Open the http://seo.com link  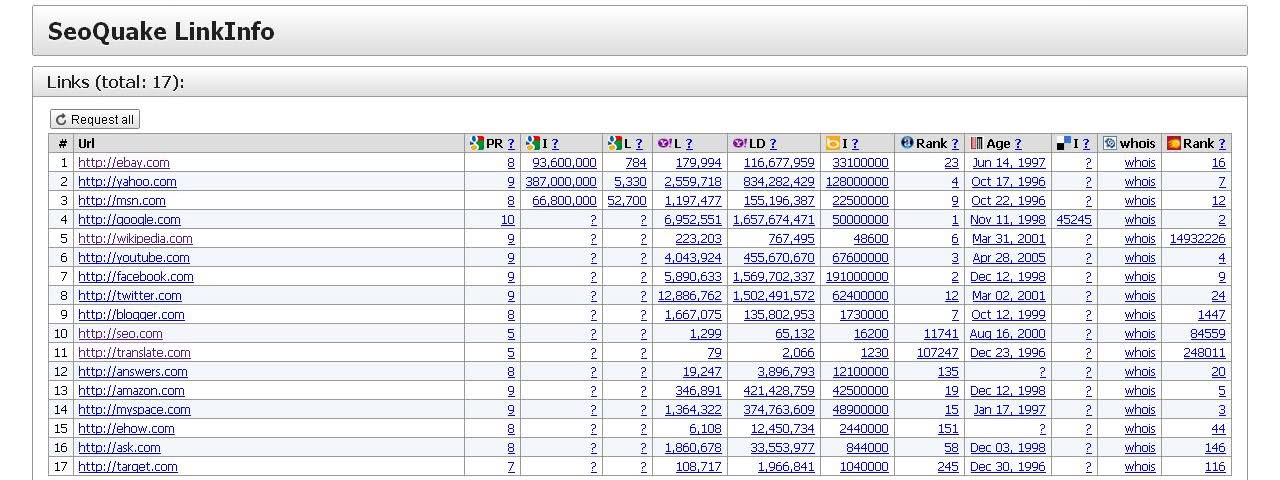[120, 334]
